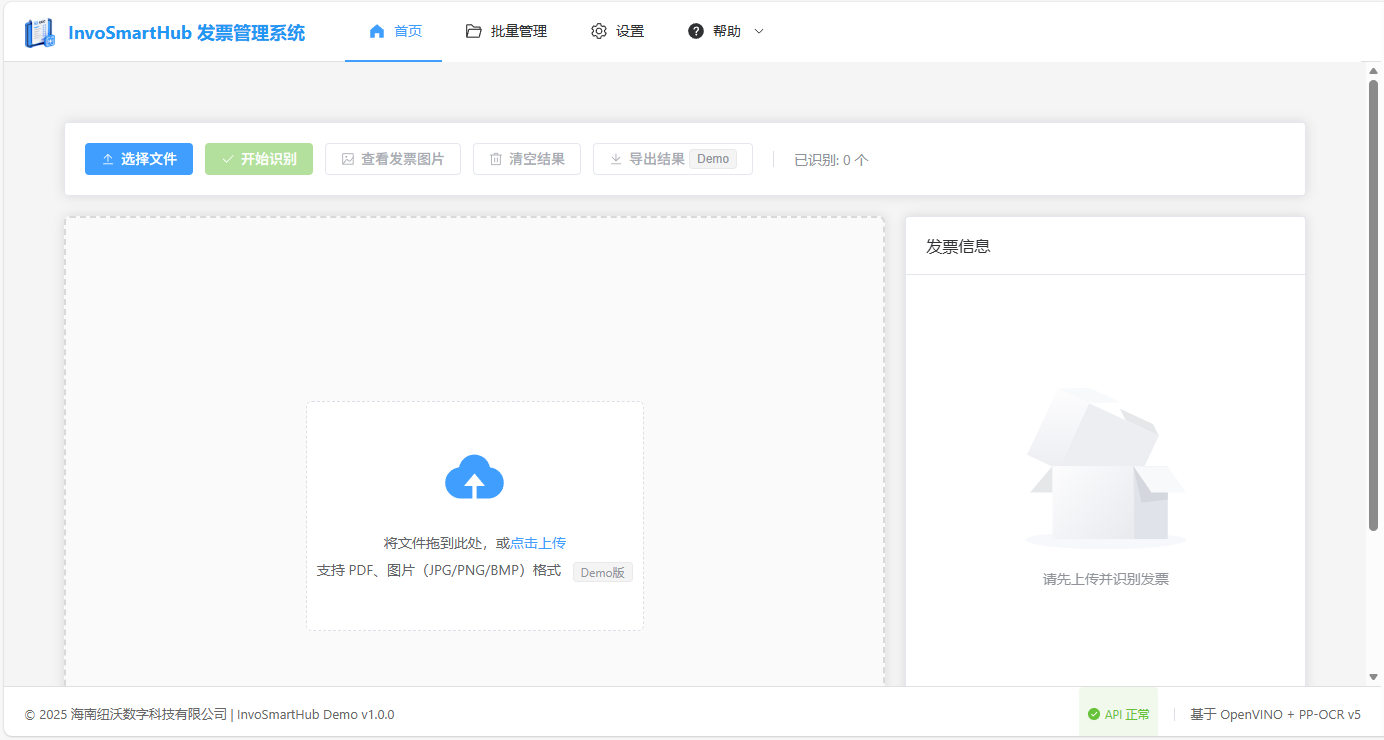Click the checkmark icon on 开始识别
This screenshot has width=1384, height=740.
click(x=228, y=158)
